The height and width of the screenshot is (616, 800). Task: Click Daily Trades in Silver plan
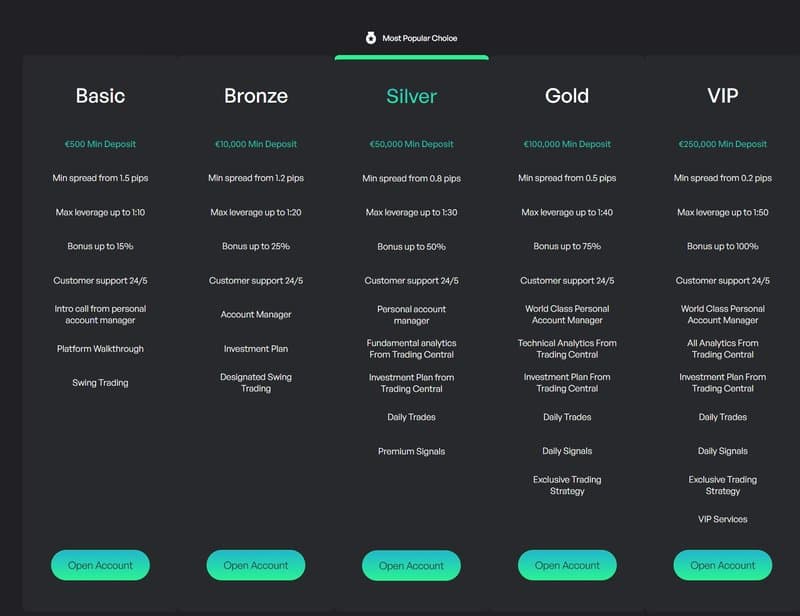[x=411, y=417]
